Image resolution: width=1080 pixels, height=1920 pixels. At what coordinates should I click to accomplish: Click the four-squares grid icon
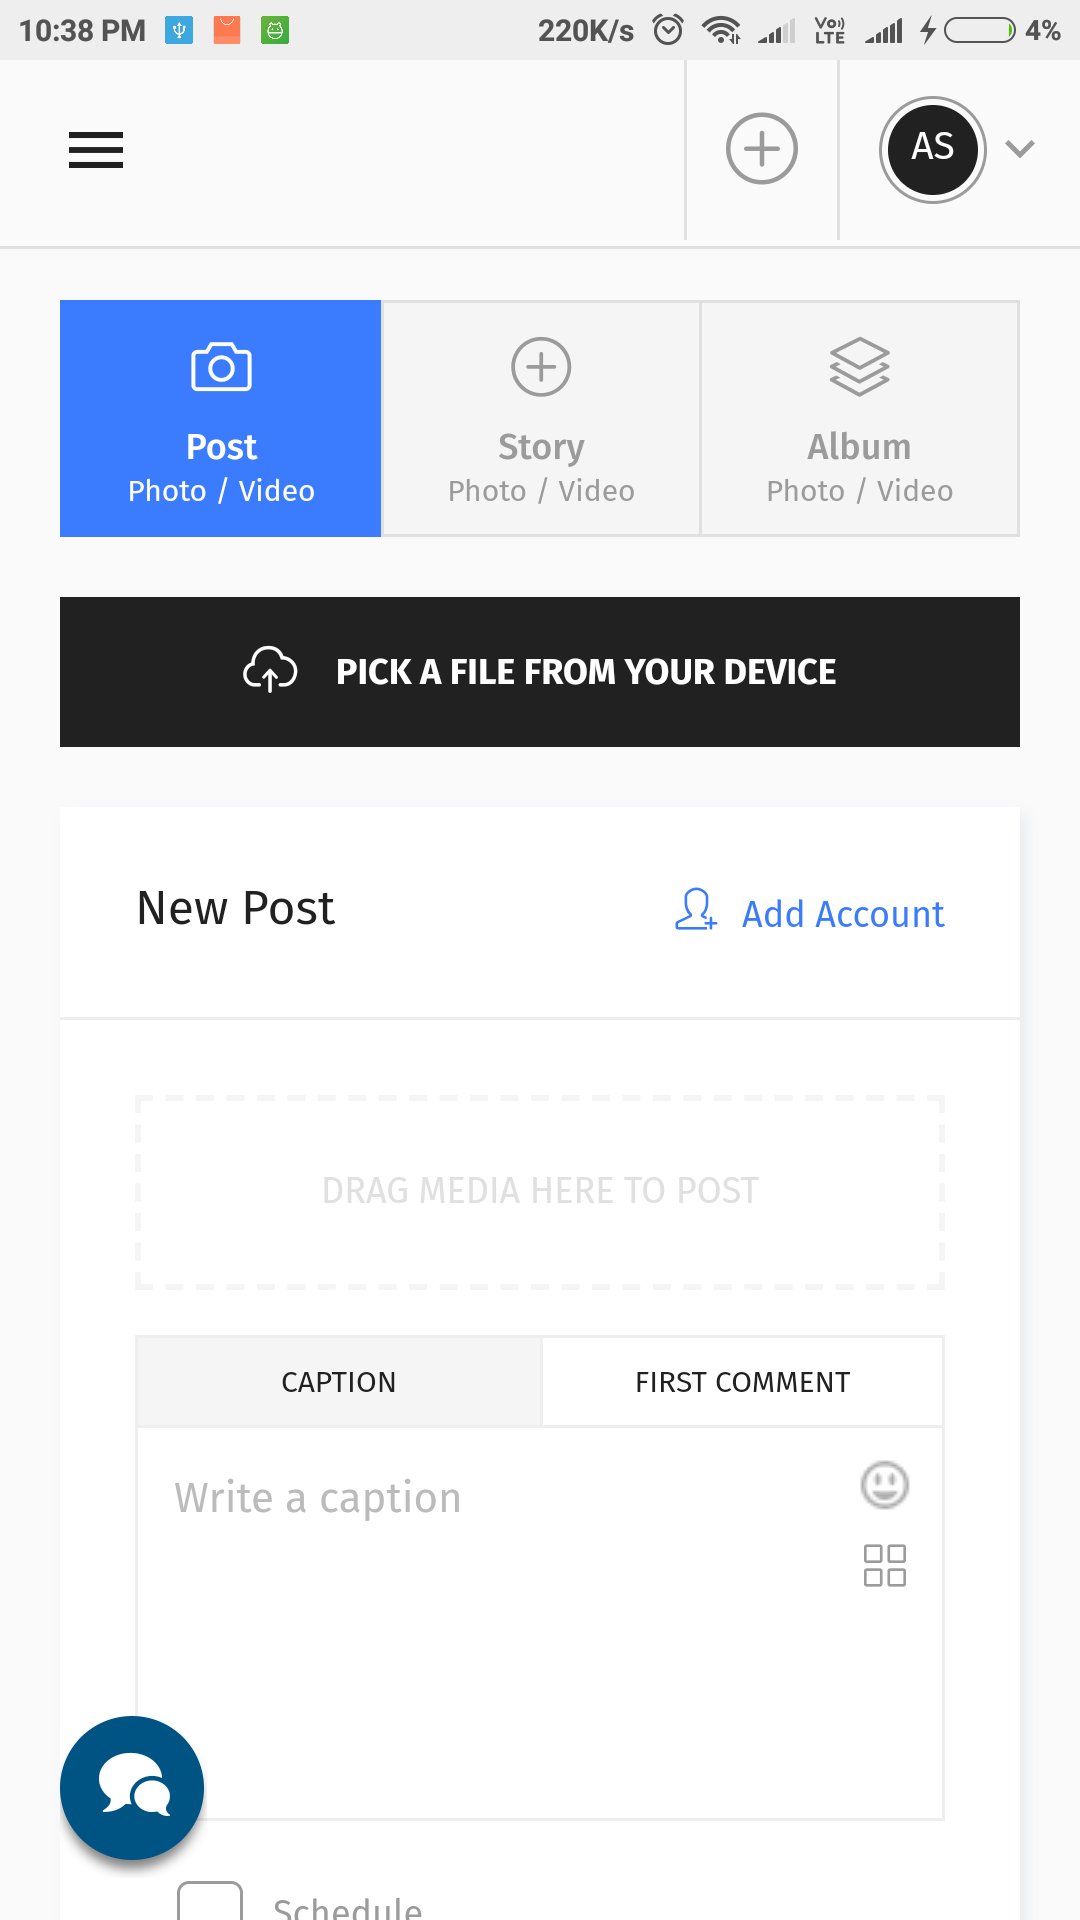[884, 1565]
